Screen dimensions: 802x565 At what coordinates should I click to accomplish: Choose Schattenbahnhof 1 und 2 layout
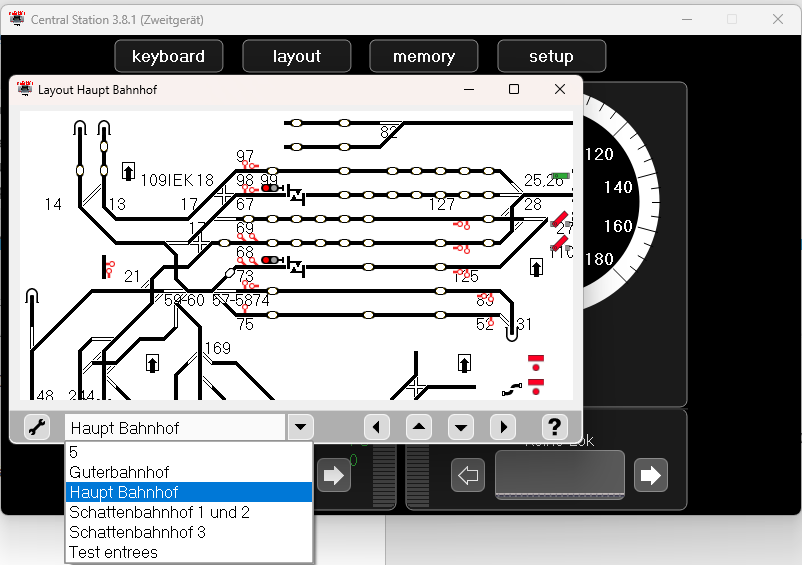coord(159,512)
